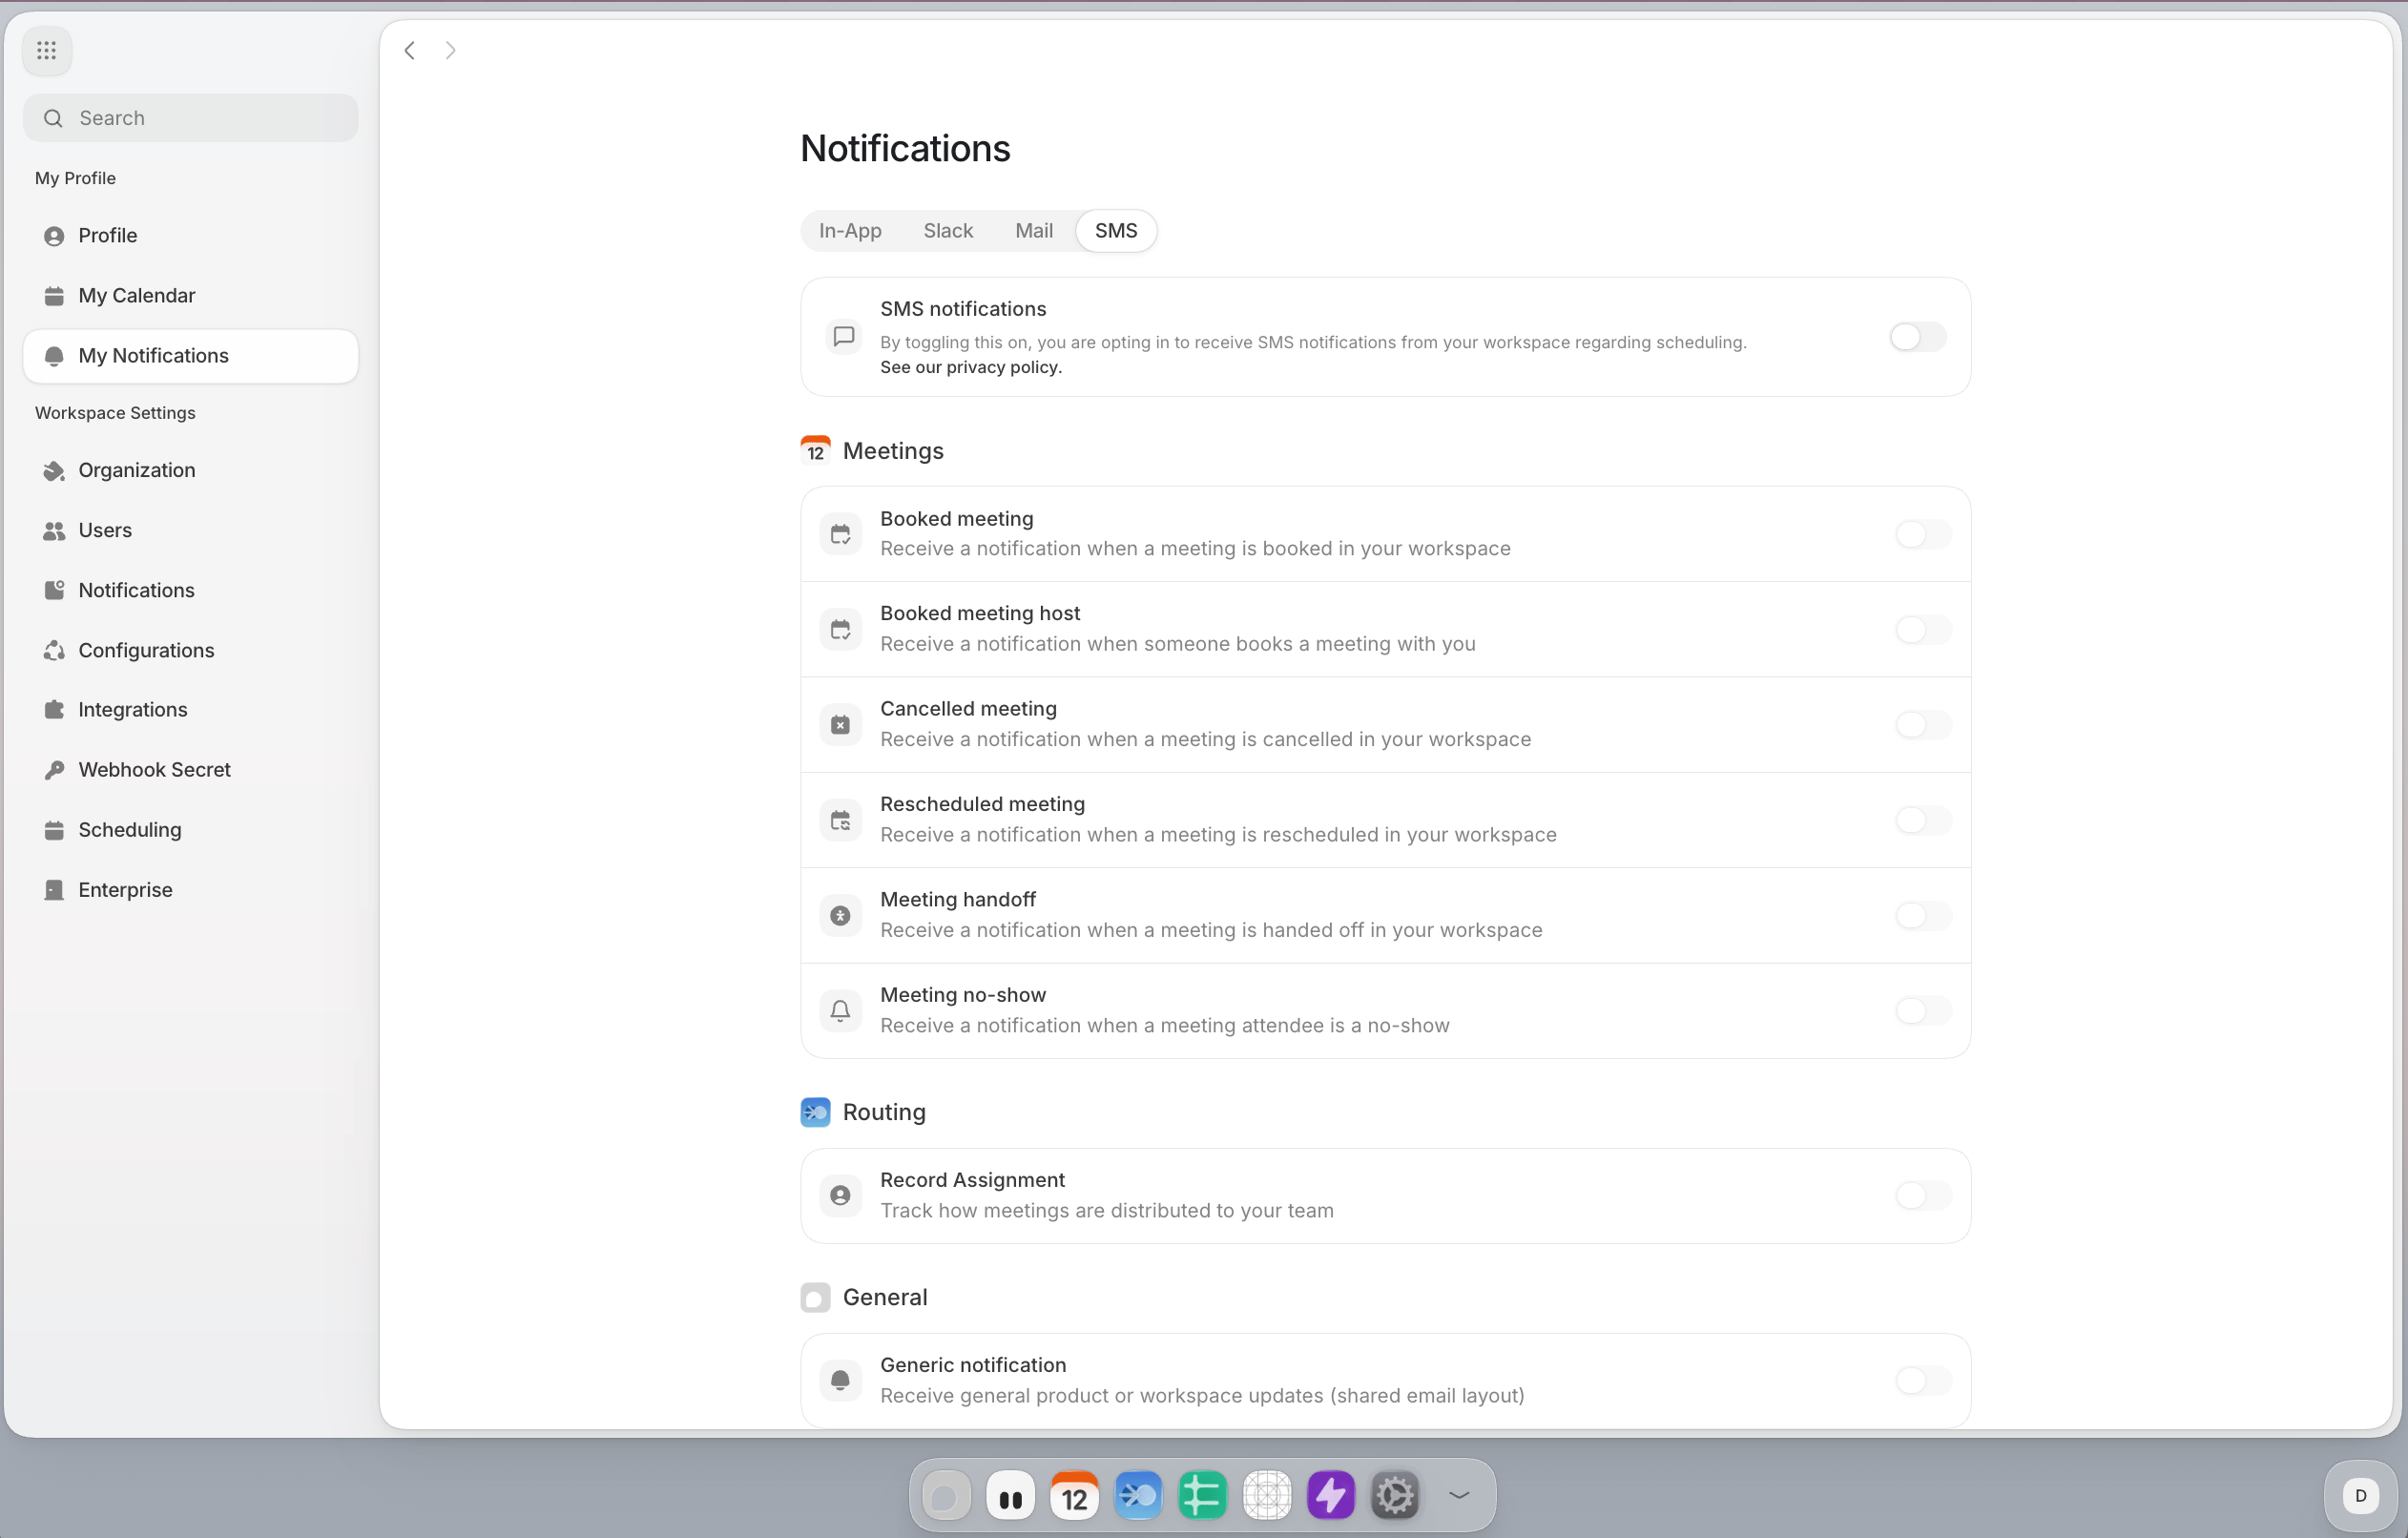Toggle Meeting no-show notification

pyautogui.click(x=1923, y=1010)
